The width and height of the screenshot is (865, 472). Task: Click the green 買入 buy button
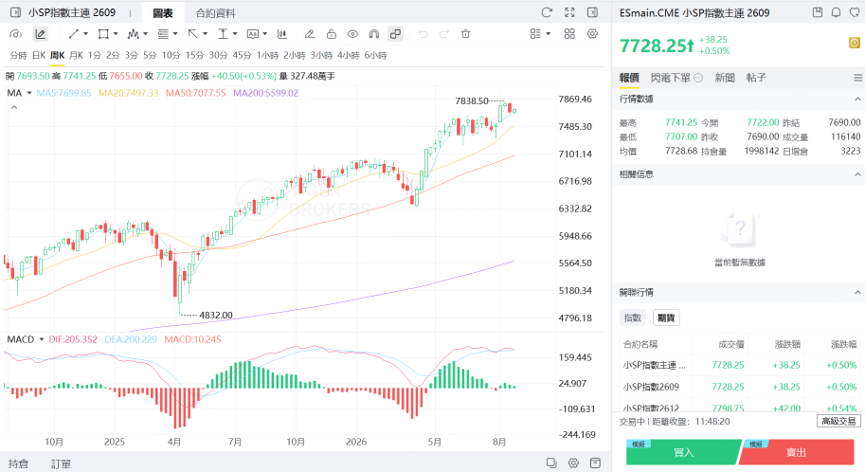(x=683, y=452)
